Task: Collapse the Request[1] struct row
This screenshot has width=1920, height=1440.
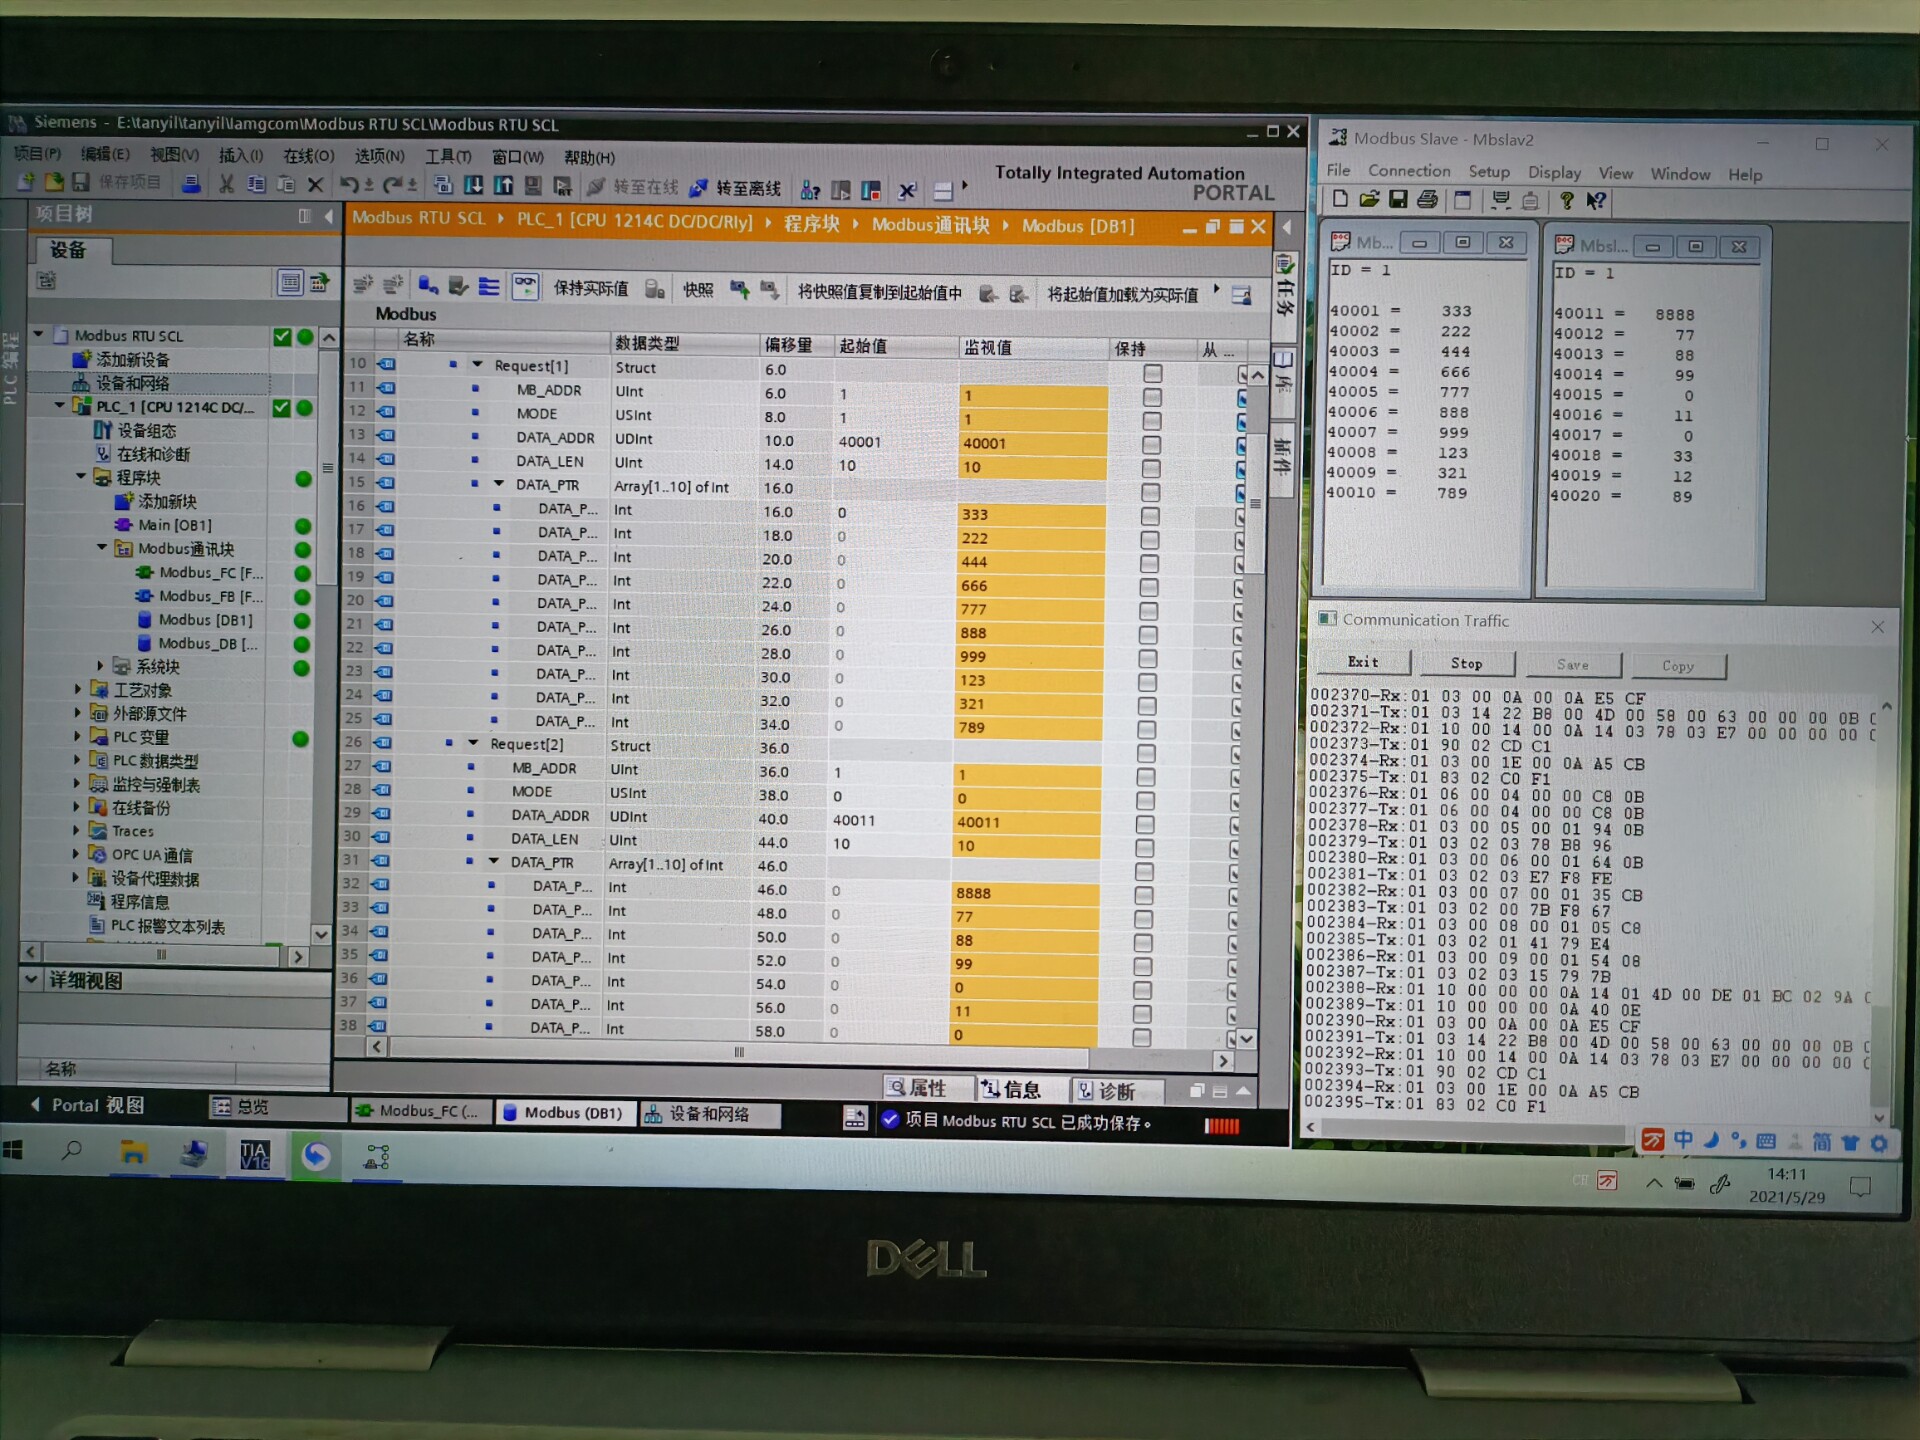Action: coord(478,365)
